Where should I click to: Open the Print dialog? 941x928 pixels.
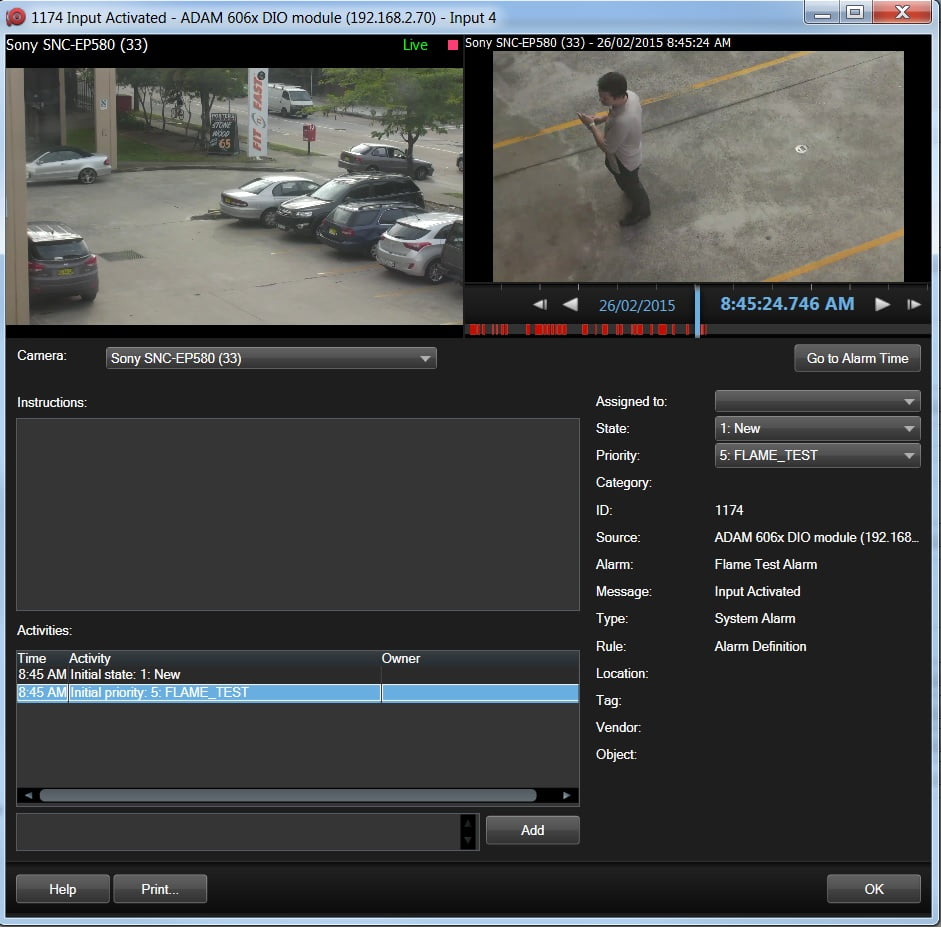point(160,889)
